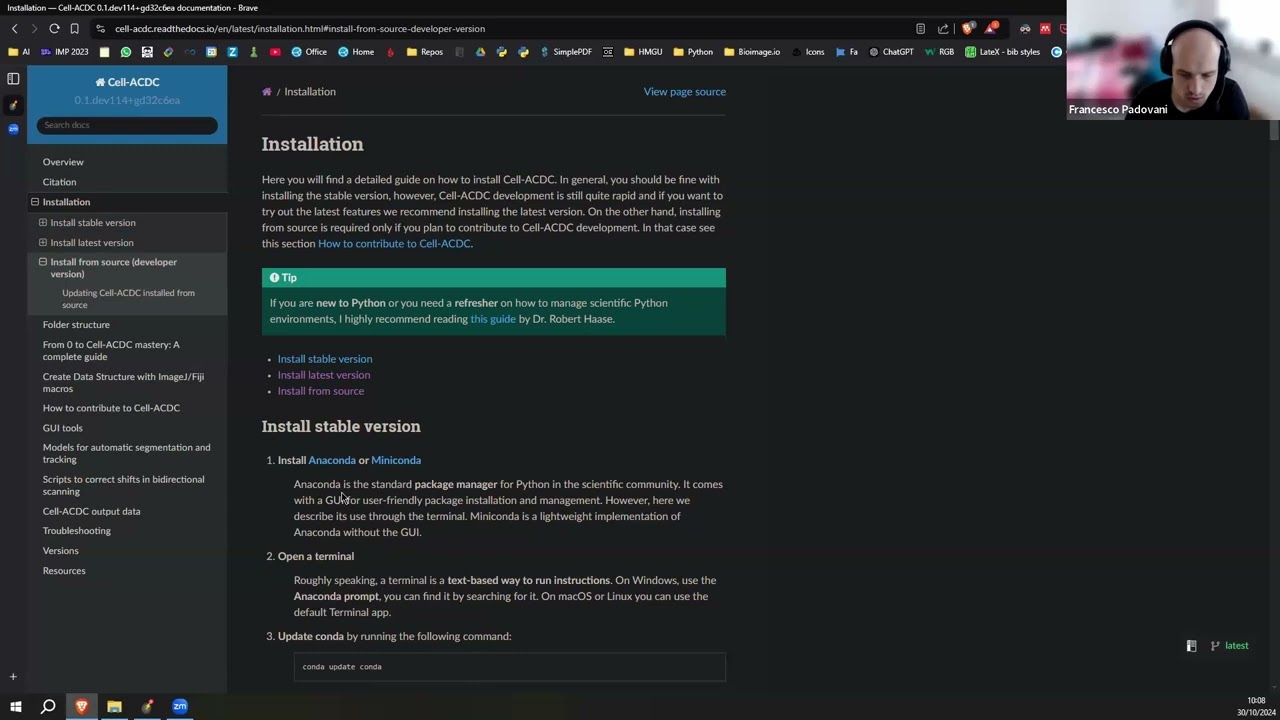Click the Cell-ACDC home title in the sidebar header
This screenshot has width=1280, height=720.
point(127,82)
